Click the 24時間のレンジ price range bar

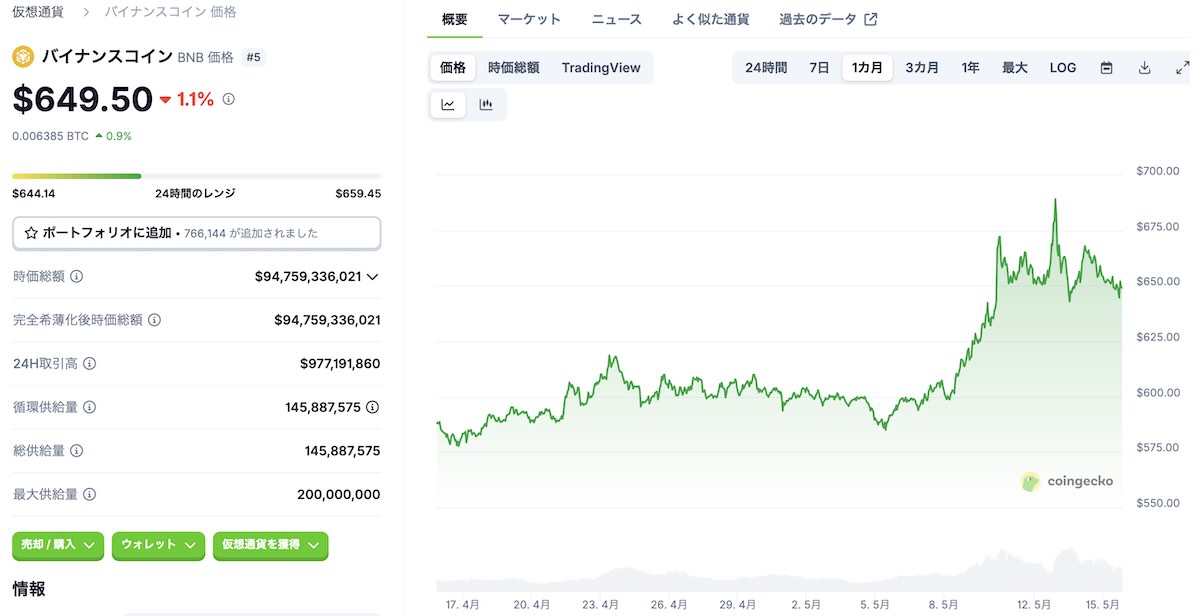[196, 176]
